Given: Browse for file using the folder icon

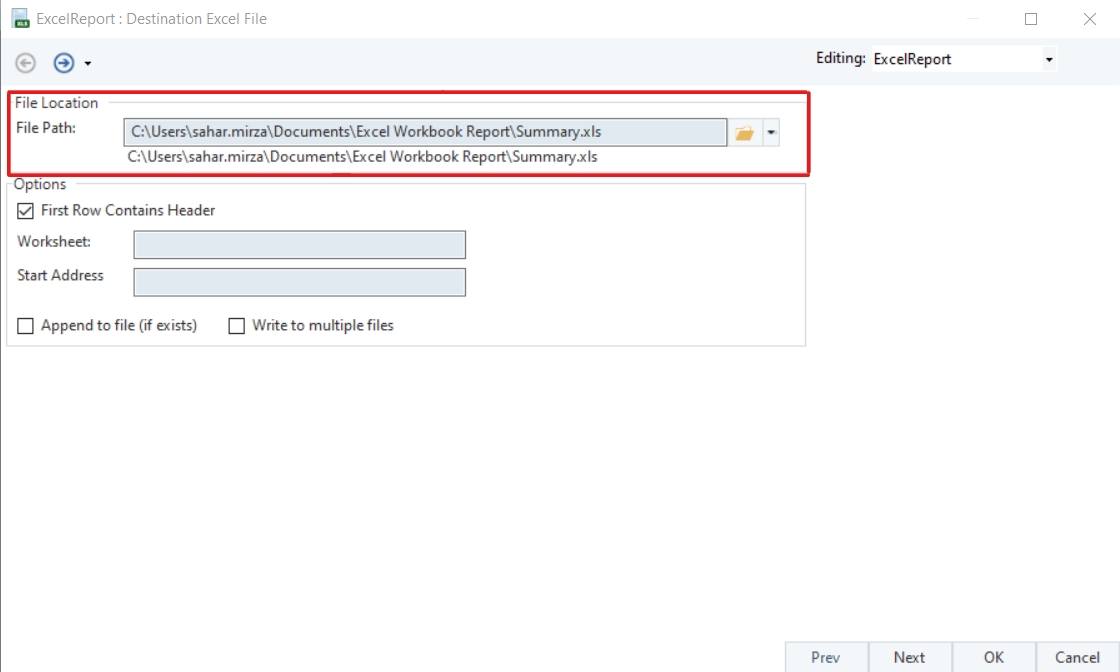Looking at the screenshot, I should coord(744,133).
